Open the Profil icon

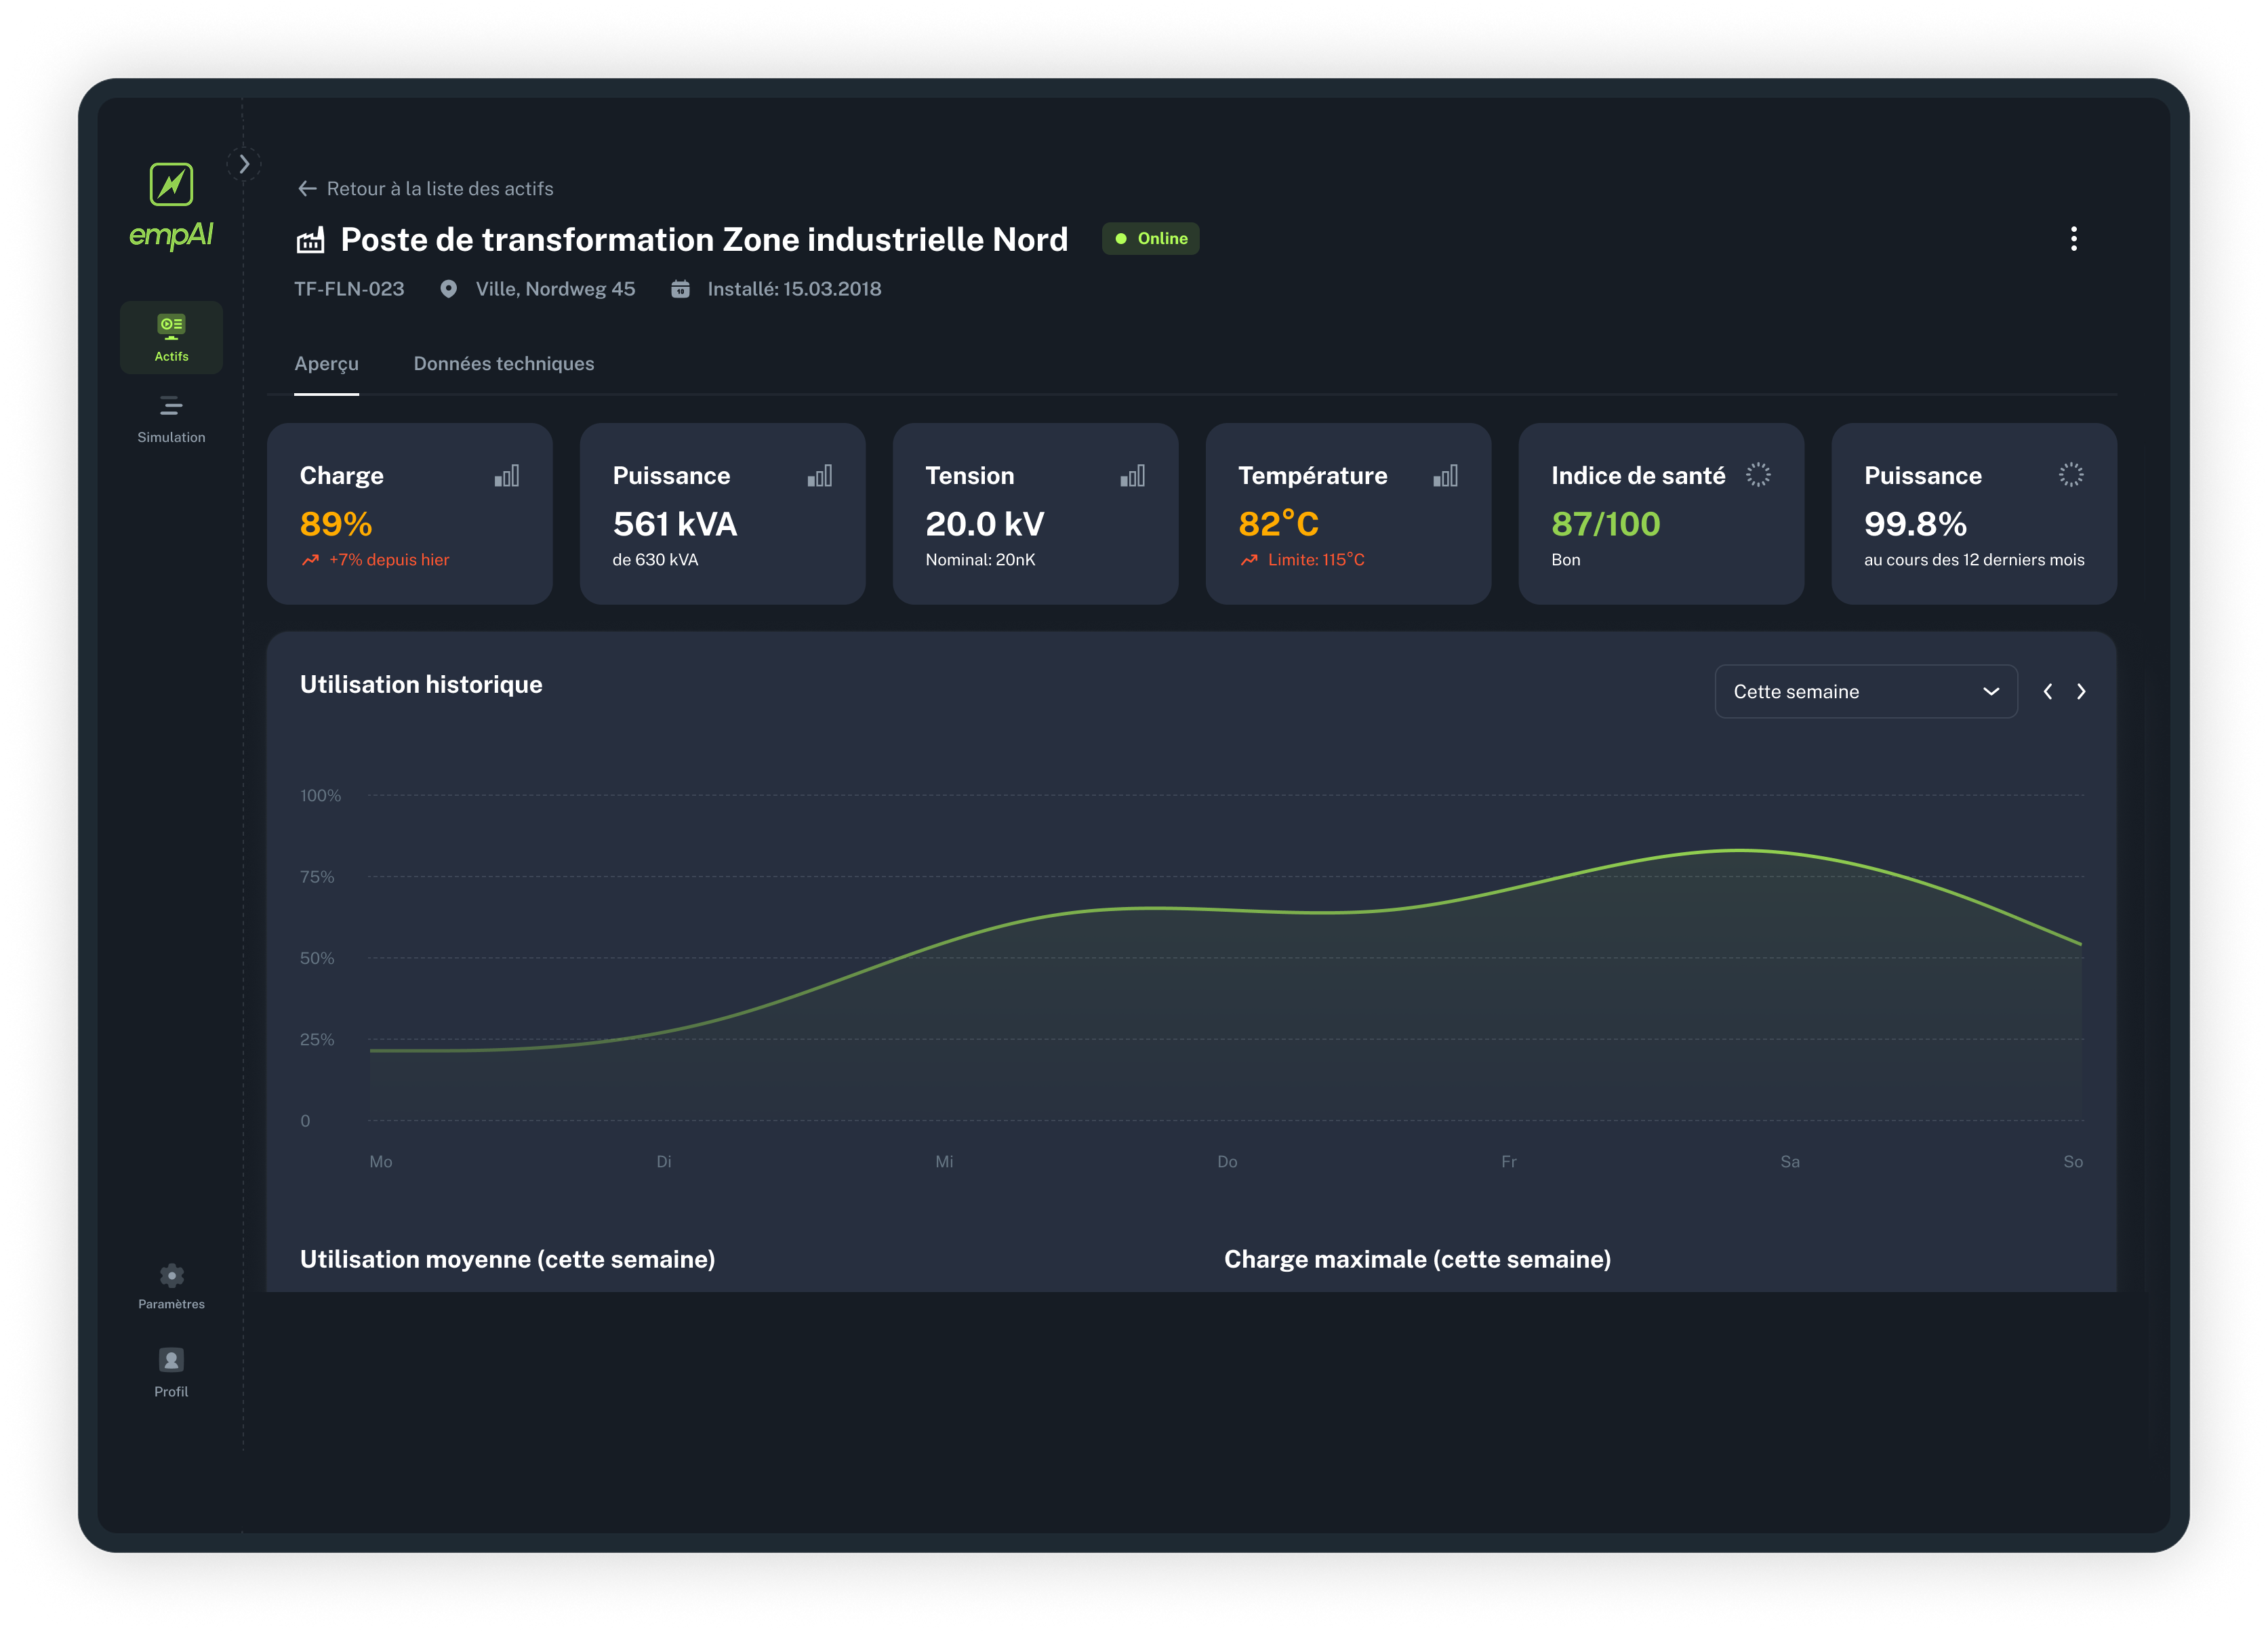coord(171,1360)
